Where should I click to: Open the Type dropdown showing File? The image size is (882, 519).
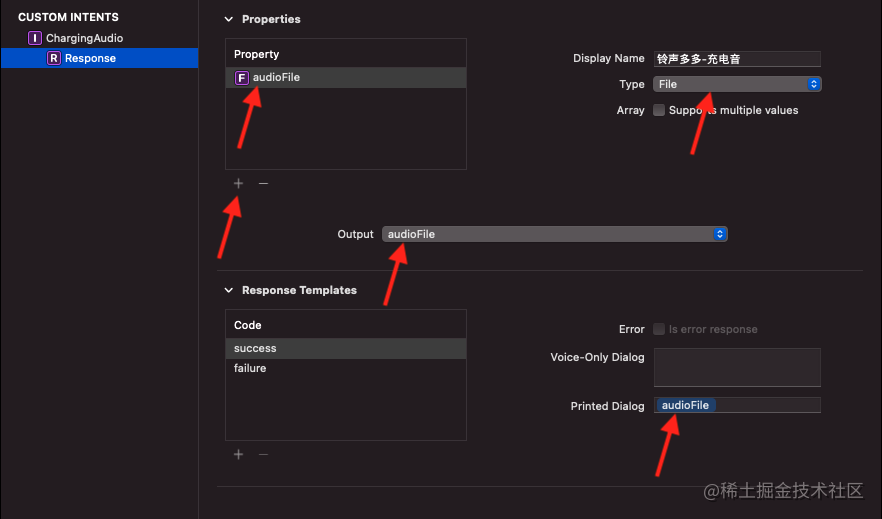[x=737, y=84]
